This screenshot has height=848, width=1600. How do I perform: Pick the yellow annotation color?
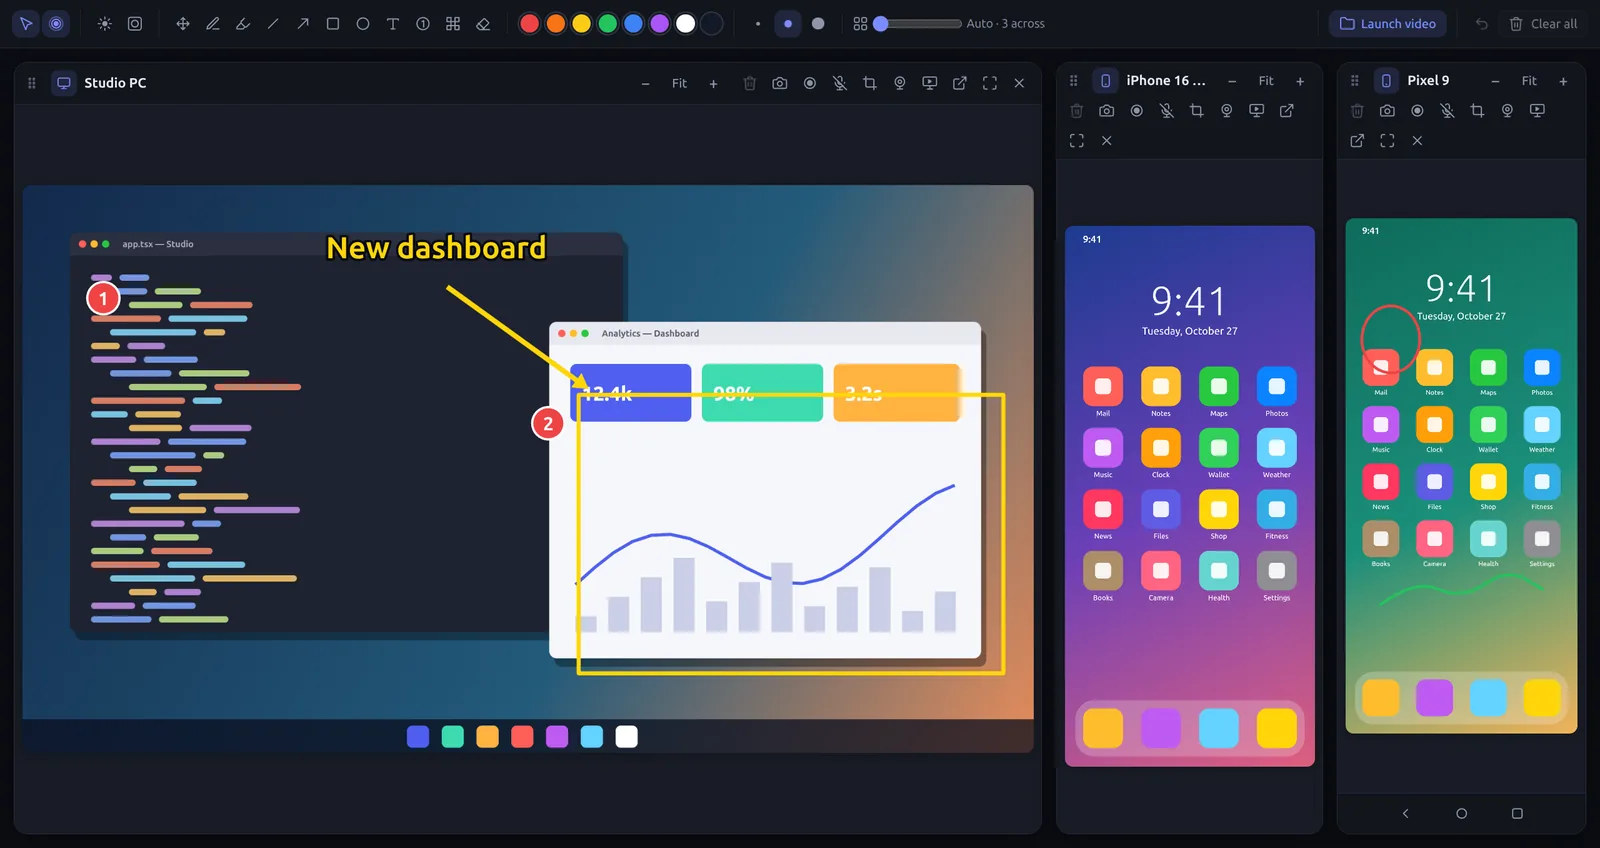pos(582,24)
